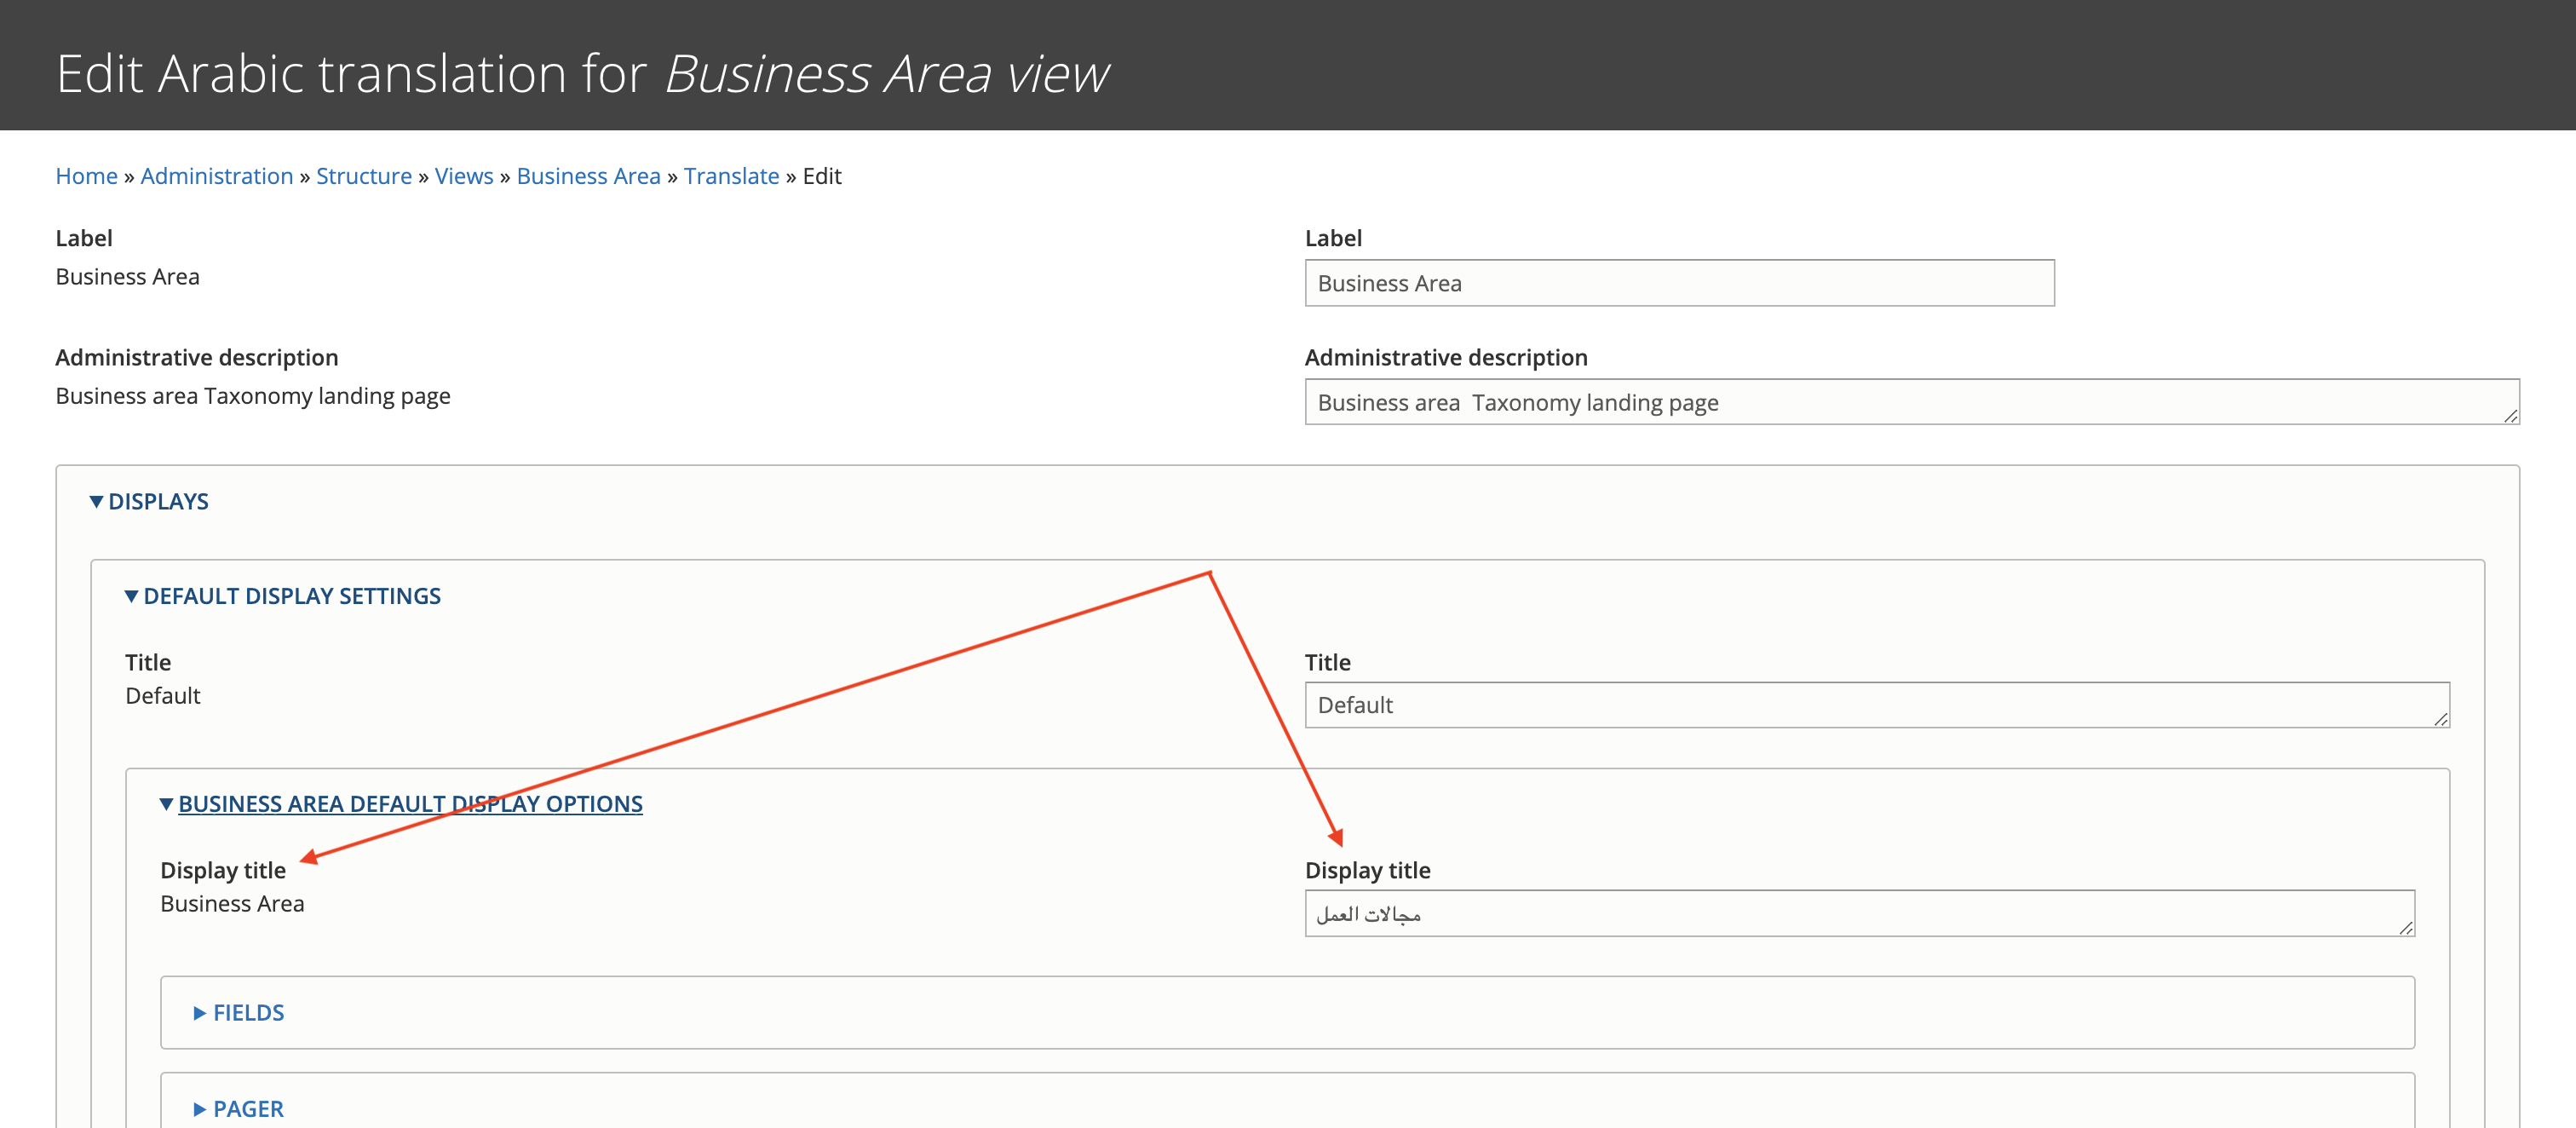Go to Administration breadcrumb
Viewport: 2576px width, 1128px height.
pos(216,176)
